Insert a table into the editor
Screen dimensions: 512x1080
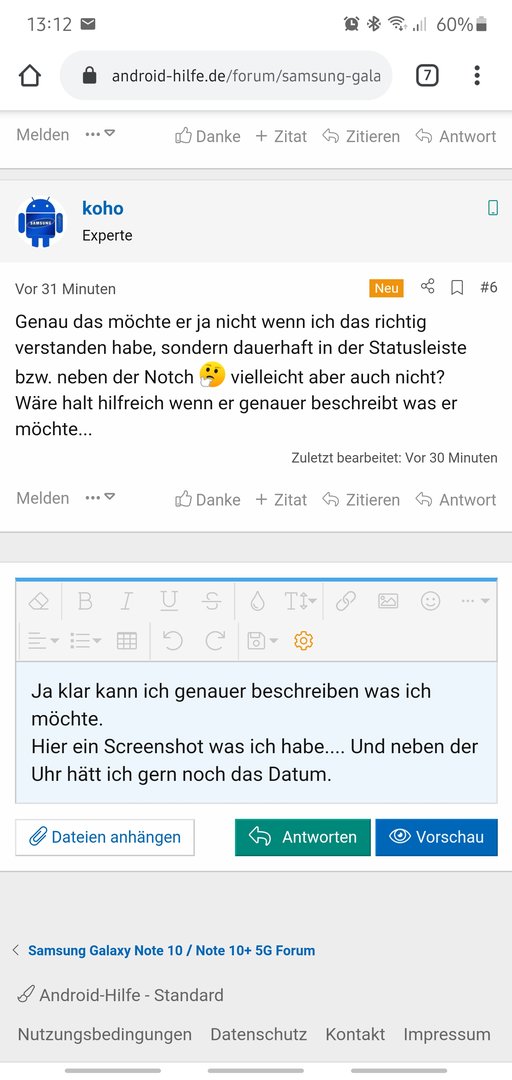point(127,641)
